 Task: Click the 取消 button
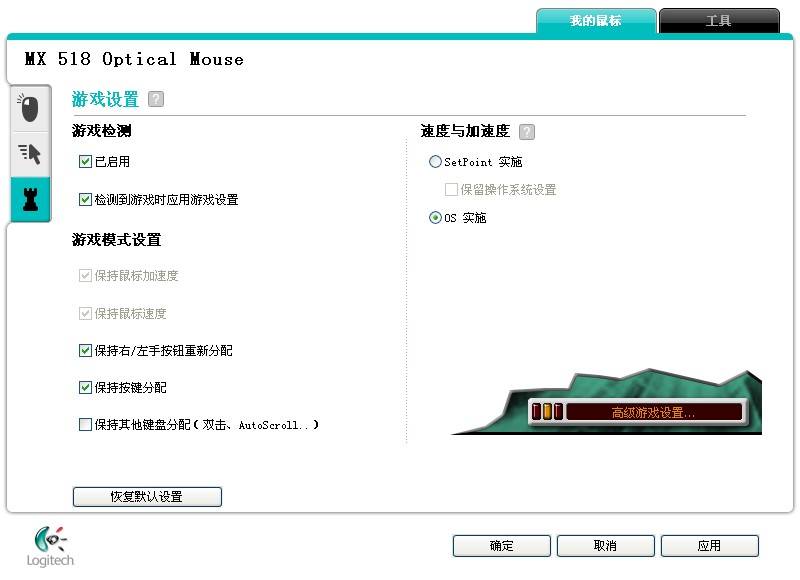(606, 546)
